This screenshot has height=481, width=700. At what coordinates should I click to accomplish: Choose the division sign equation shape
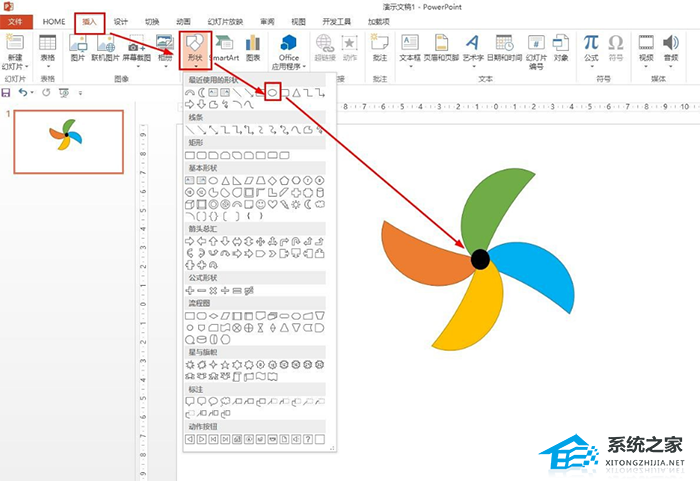(225, 291)
